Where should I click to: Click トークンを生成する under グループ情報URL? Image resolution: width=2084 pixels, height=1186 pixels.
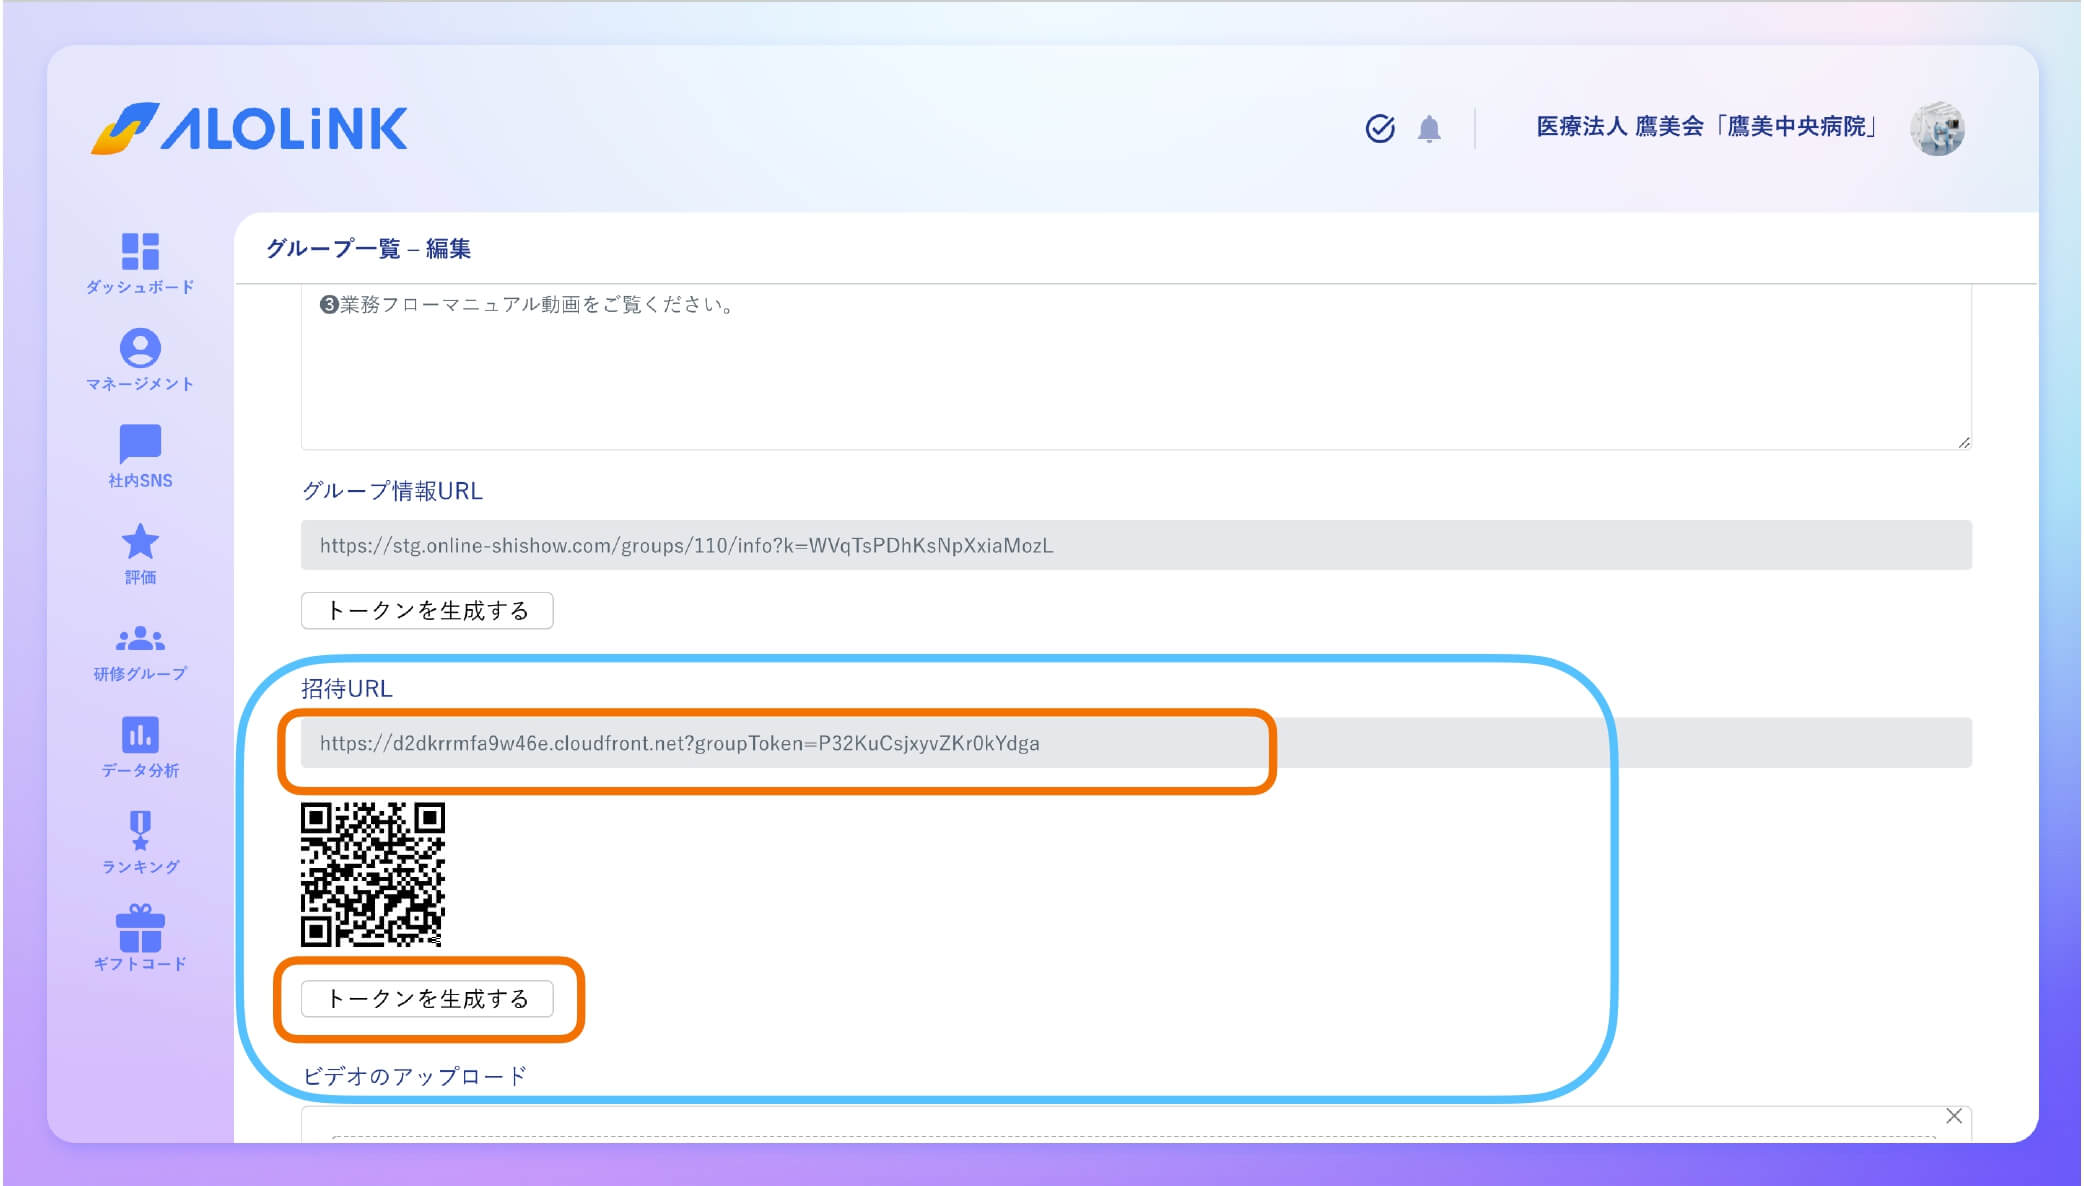pos(427,610)
